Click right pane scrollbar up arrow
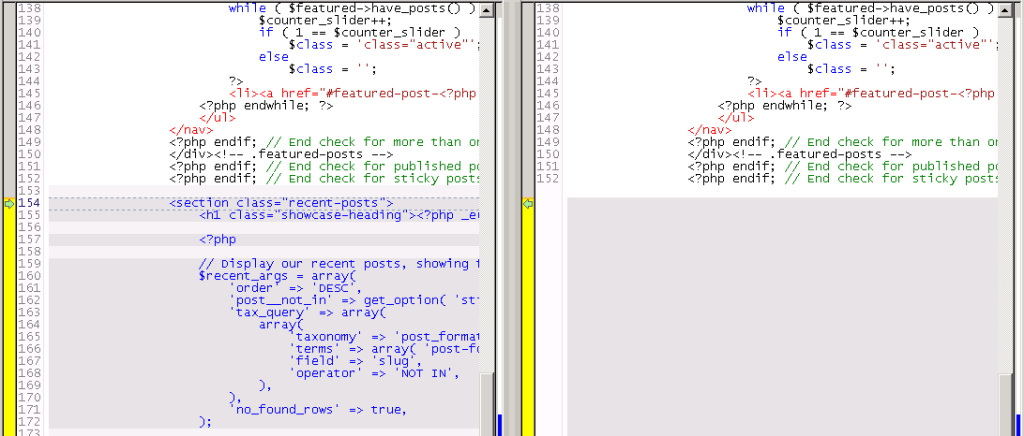1024x436 pixels. point(1004,10)
